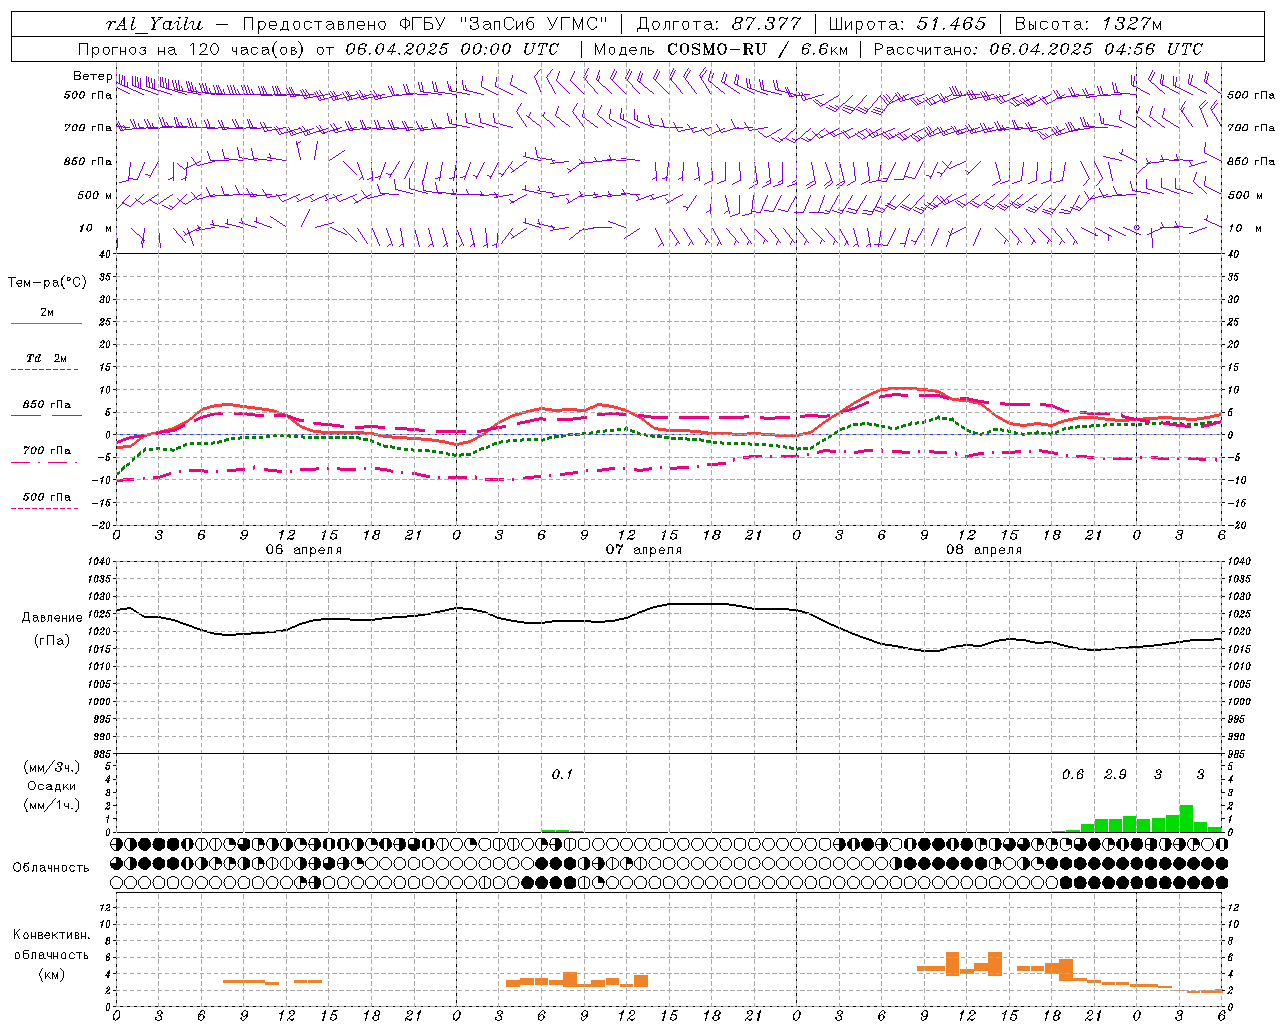Click the Высота: 1327м value

click(1088, 24)
